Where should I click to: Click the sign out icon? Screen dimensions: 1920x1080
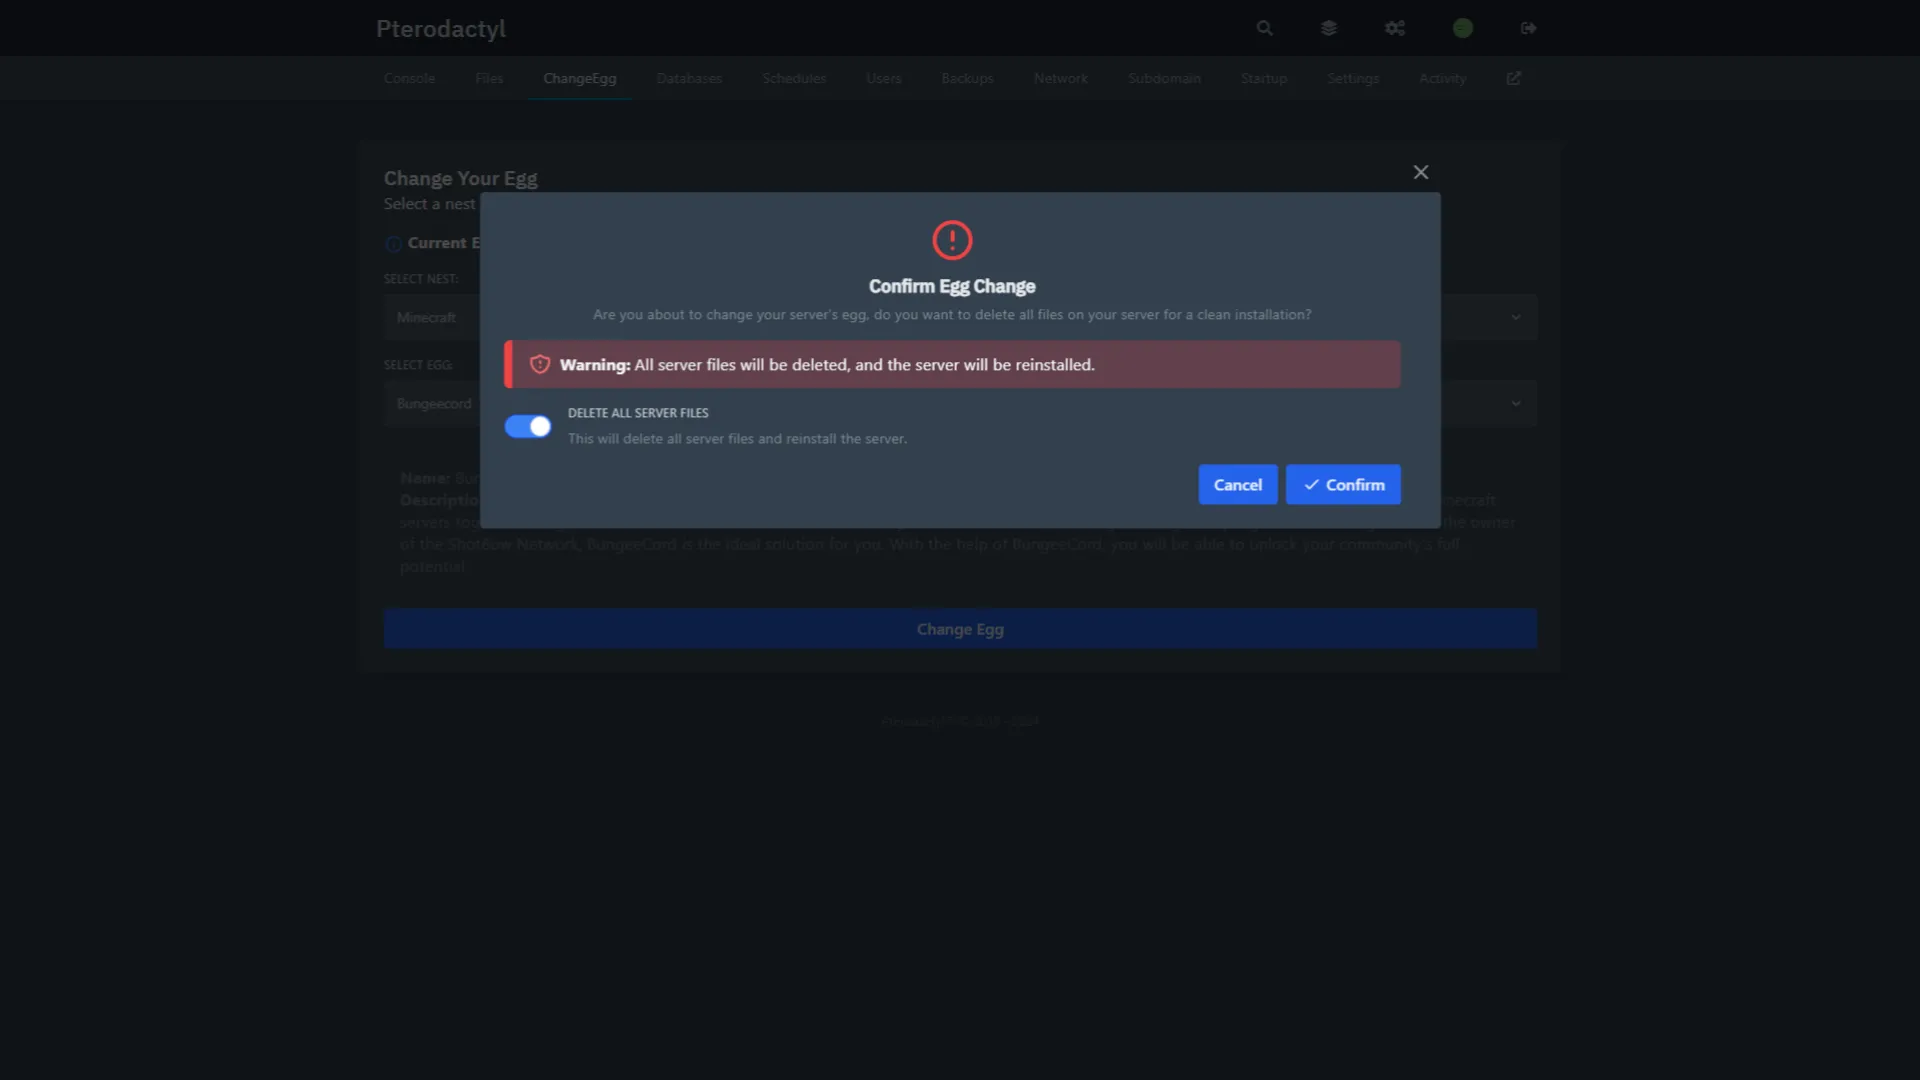(1528, 28)
